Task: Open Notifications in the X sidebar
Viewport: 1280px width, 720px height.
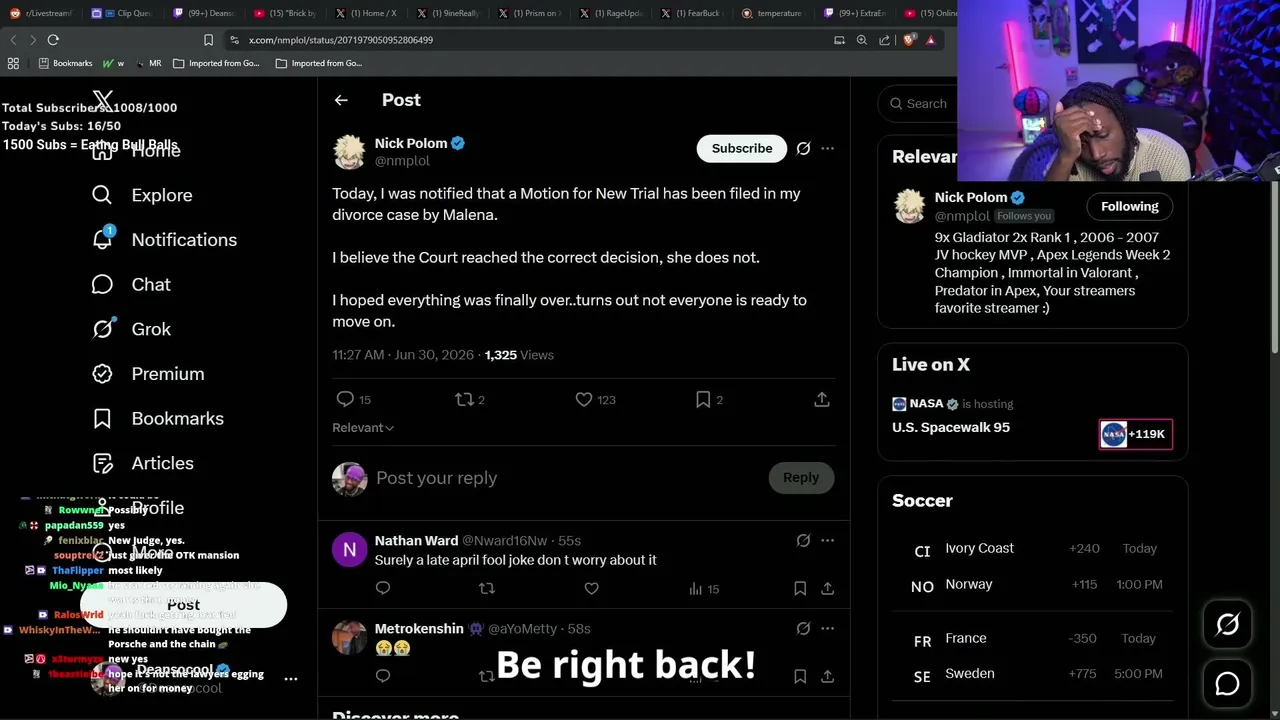Action: point(164,240)
